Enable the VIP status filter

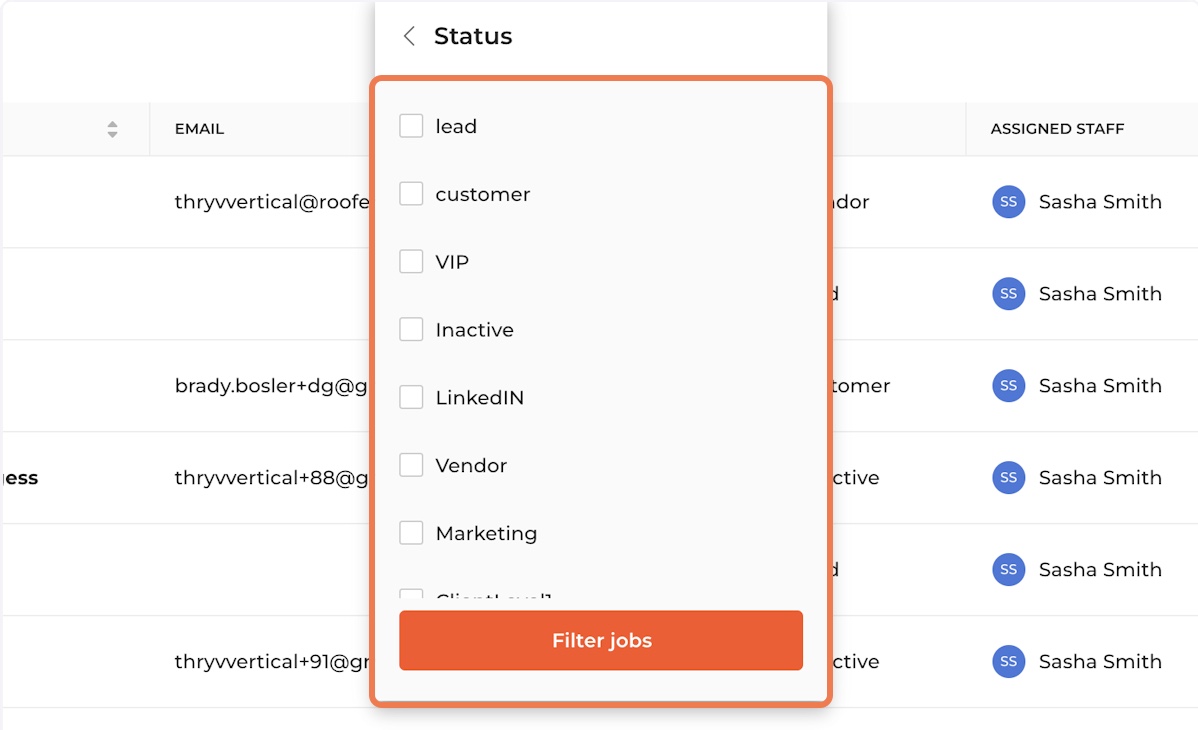pos(411,261)
